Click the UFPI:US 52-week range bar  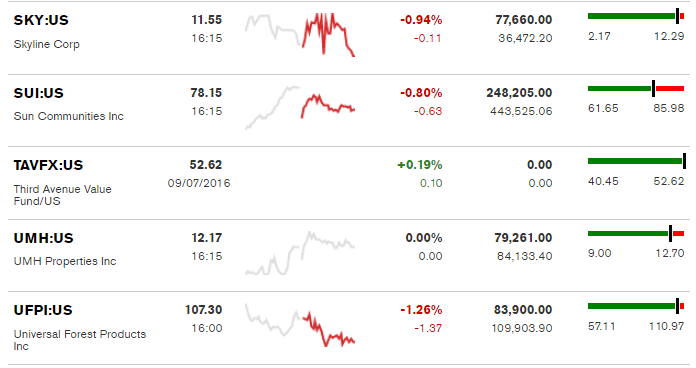[x=636, y=306]
